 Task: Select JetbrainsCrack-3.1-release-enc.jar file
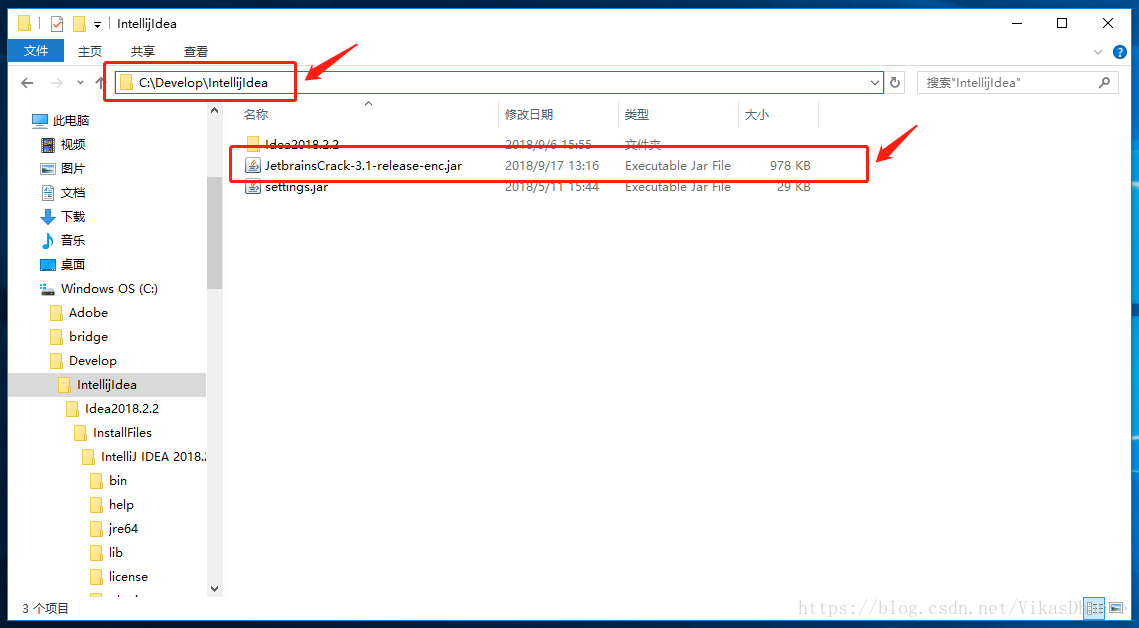tap(363, 166)
